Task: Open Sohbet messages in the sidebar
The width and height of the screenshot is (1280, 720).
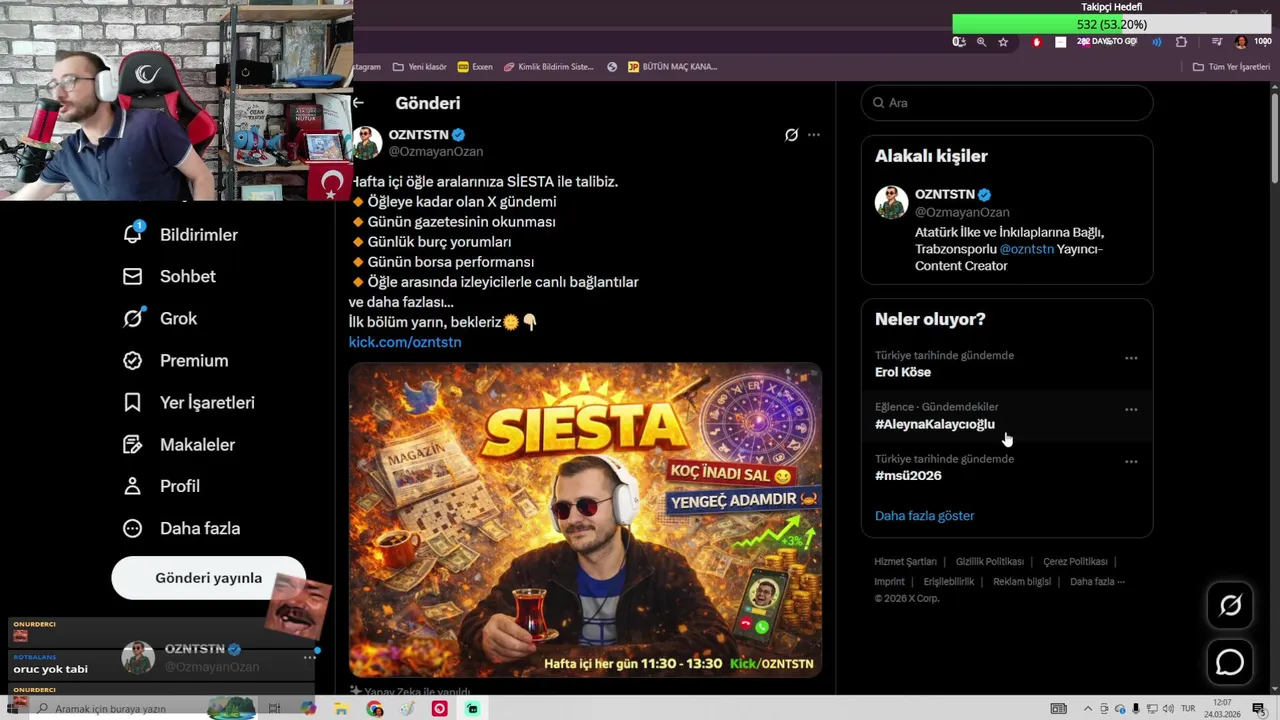Action: click(x=169, y=276)
